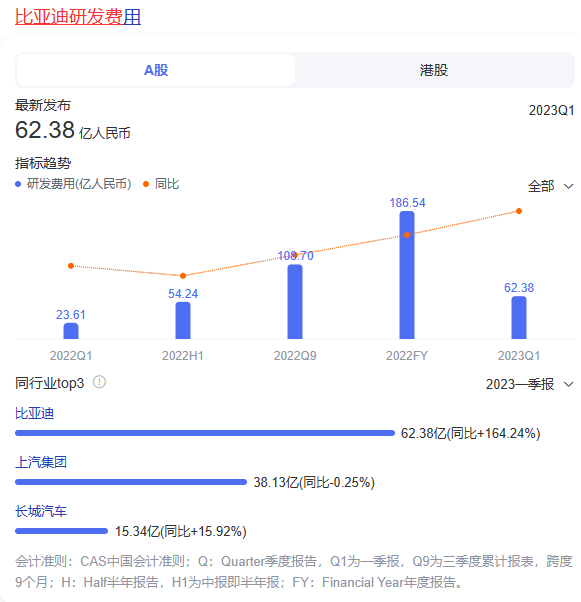Click the 38.13亿(同比-0.25%) value text
This screenshot has height=602, width=581.
314,483
